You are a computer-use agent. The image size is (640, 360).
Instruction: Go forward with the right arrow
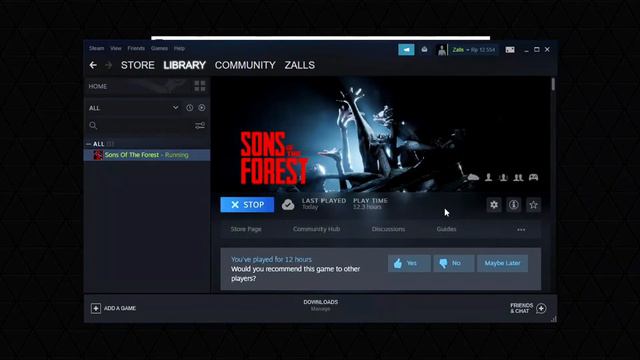(108, 65)
